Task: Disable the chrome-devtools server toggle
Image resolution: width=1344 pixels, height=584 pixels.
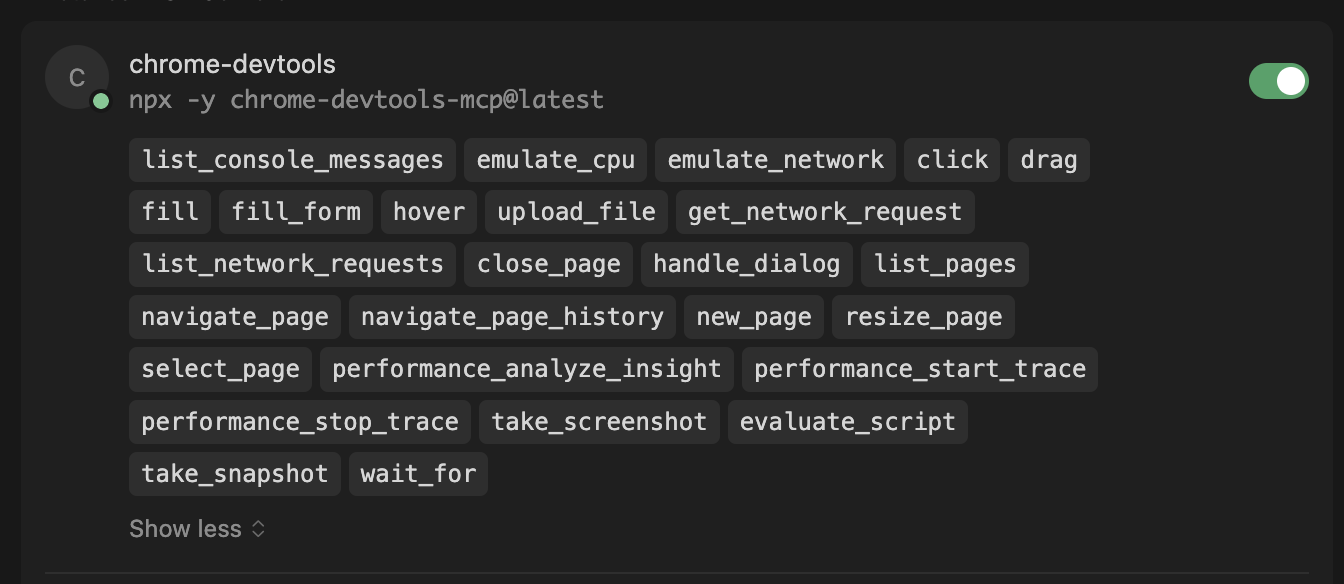Action: point(1278,81)
